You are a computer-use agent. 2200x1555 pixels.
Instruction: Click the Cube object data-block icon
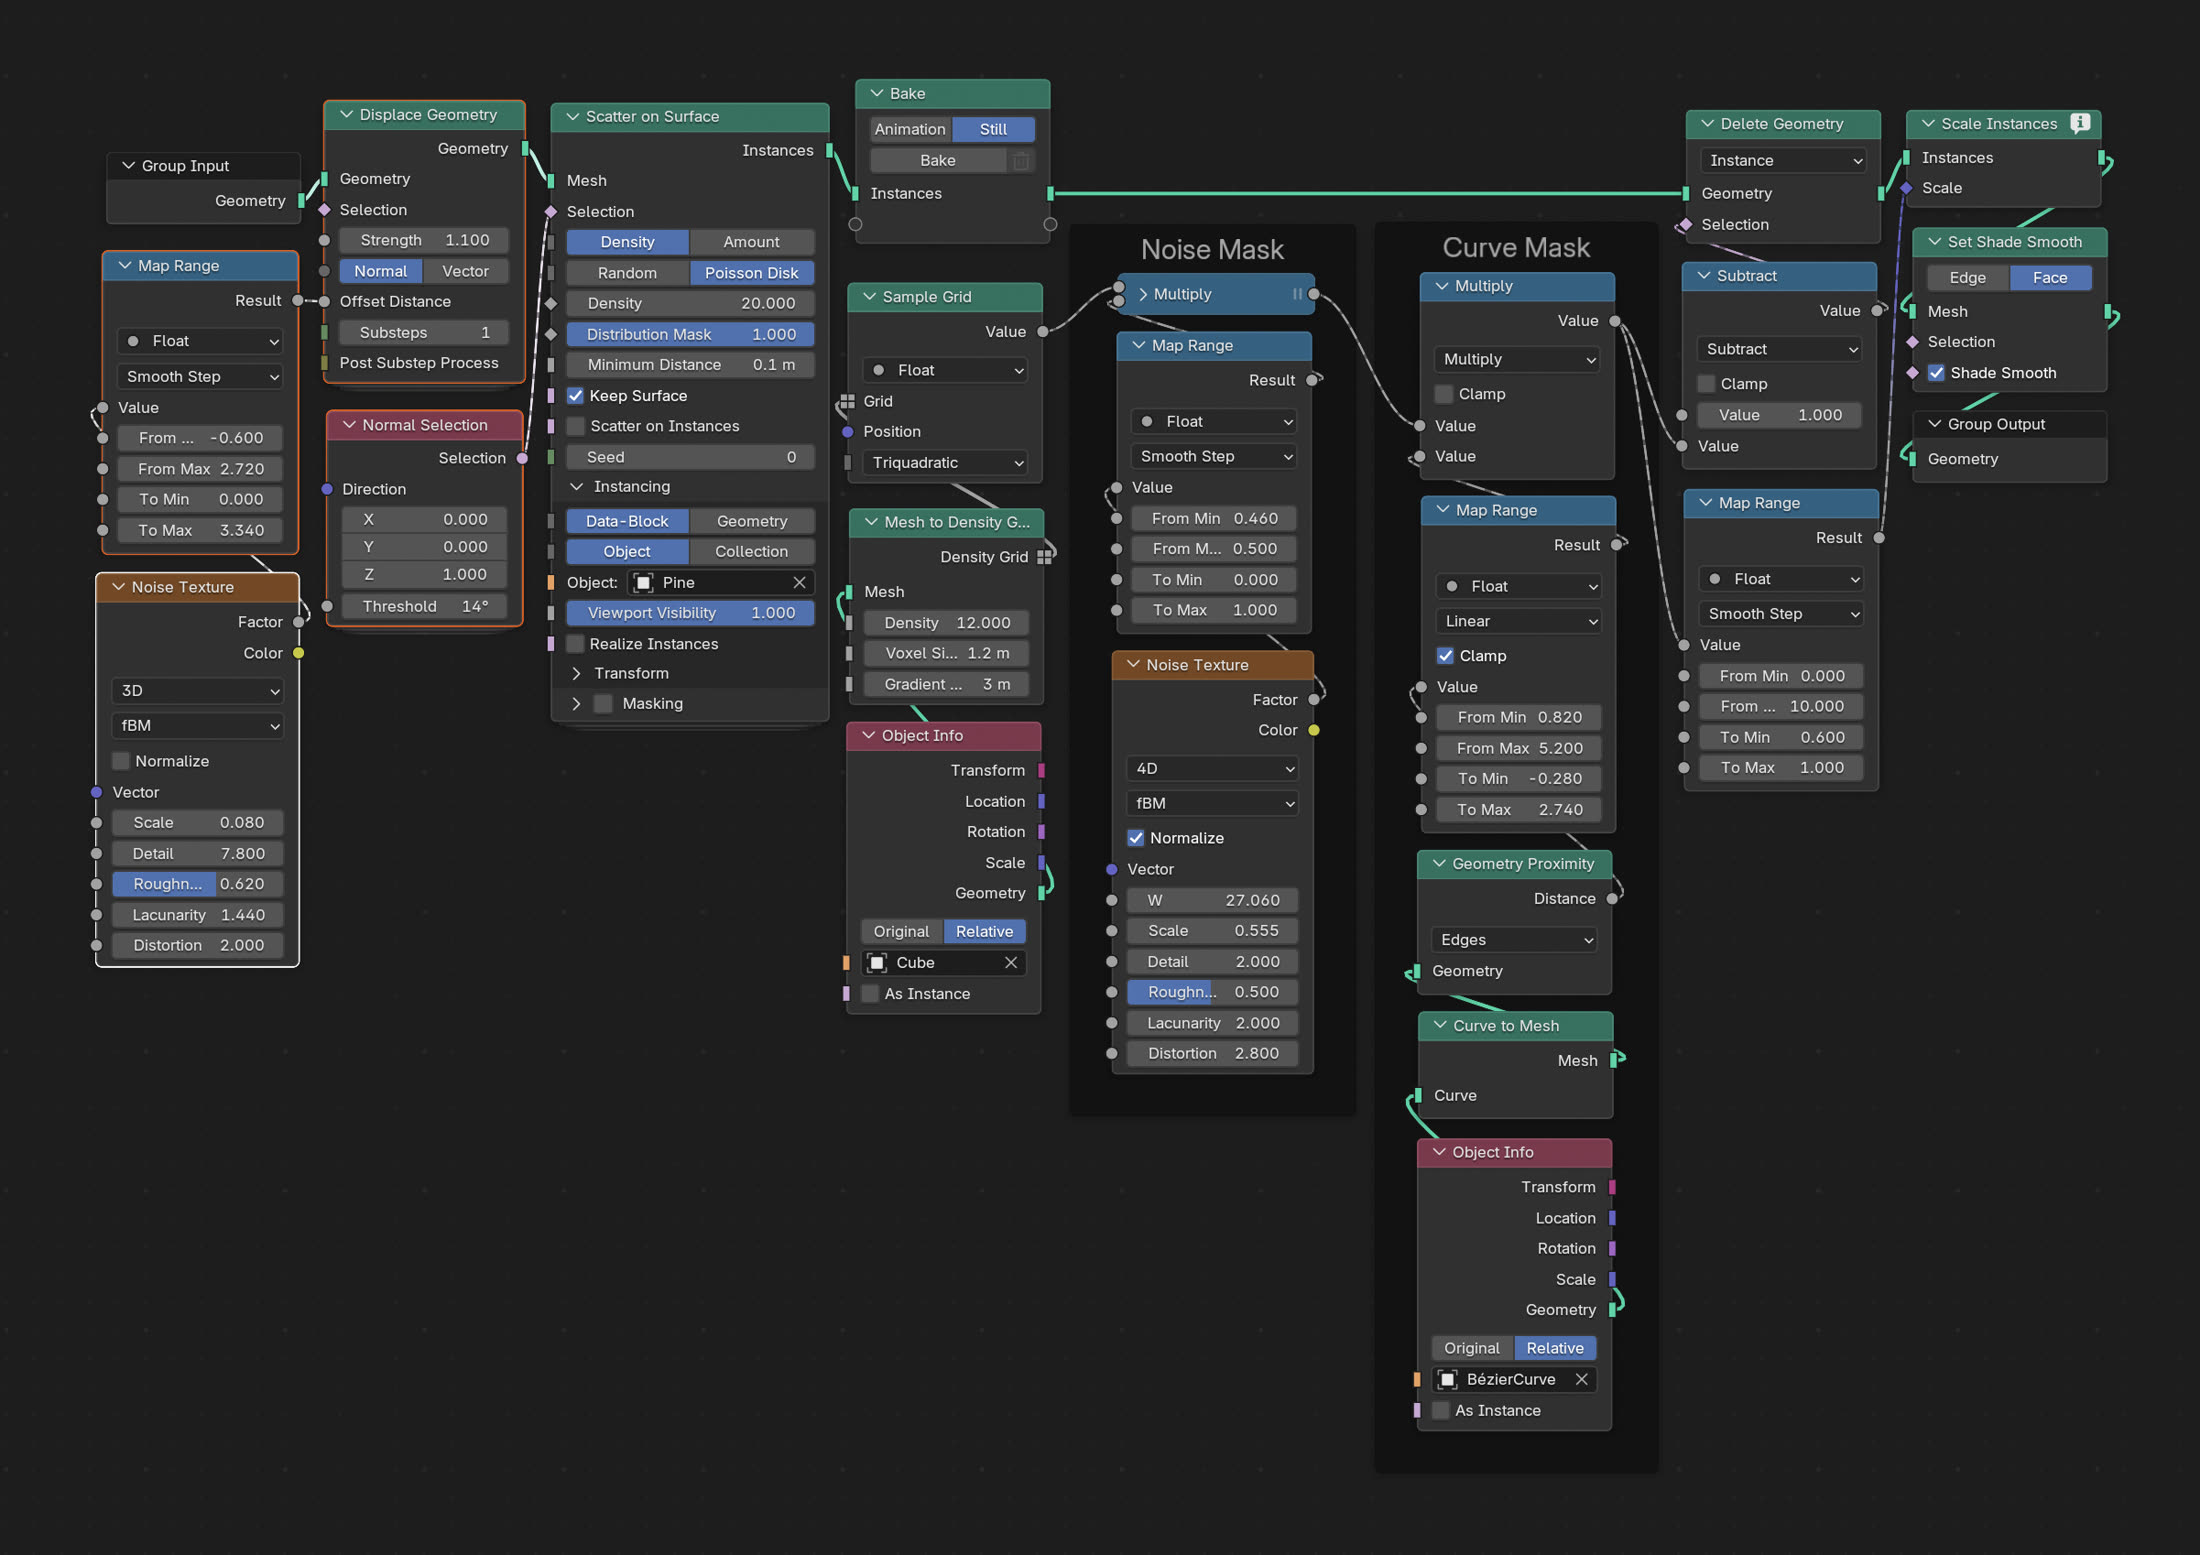(x=877, y=963)
